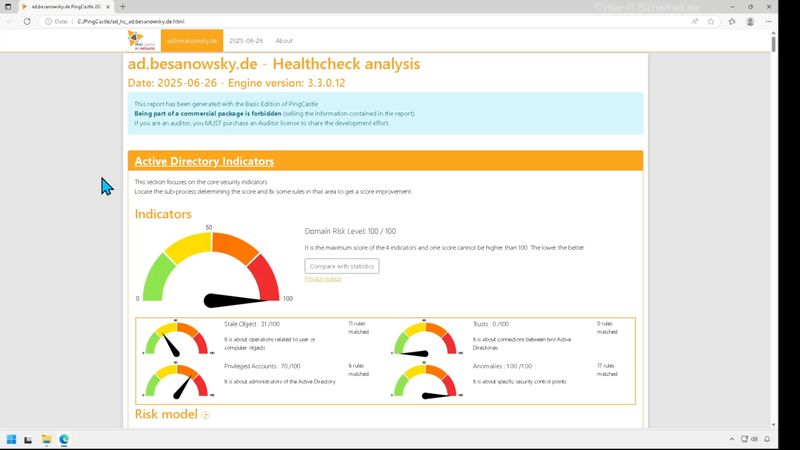Click the browser refresh icon
Screen dimensions: 800x450
[x=27, y=21]
